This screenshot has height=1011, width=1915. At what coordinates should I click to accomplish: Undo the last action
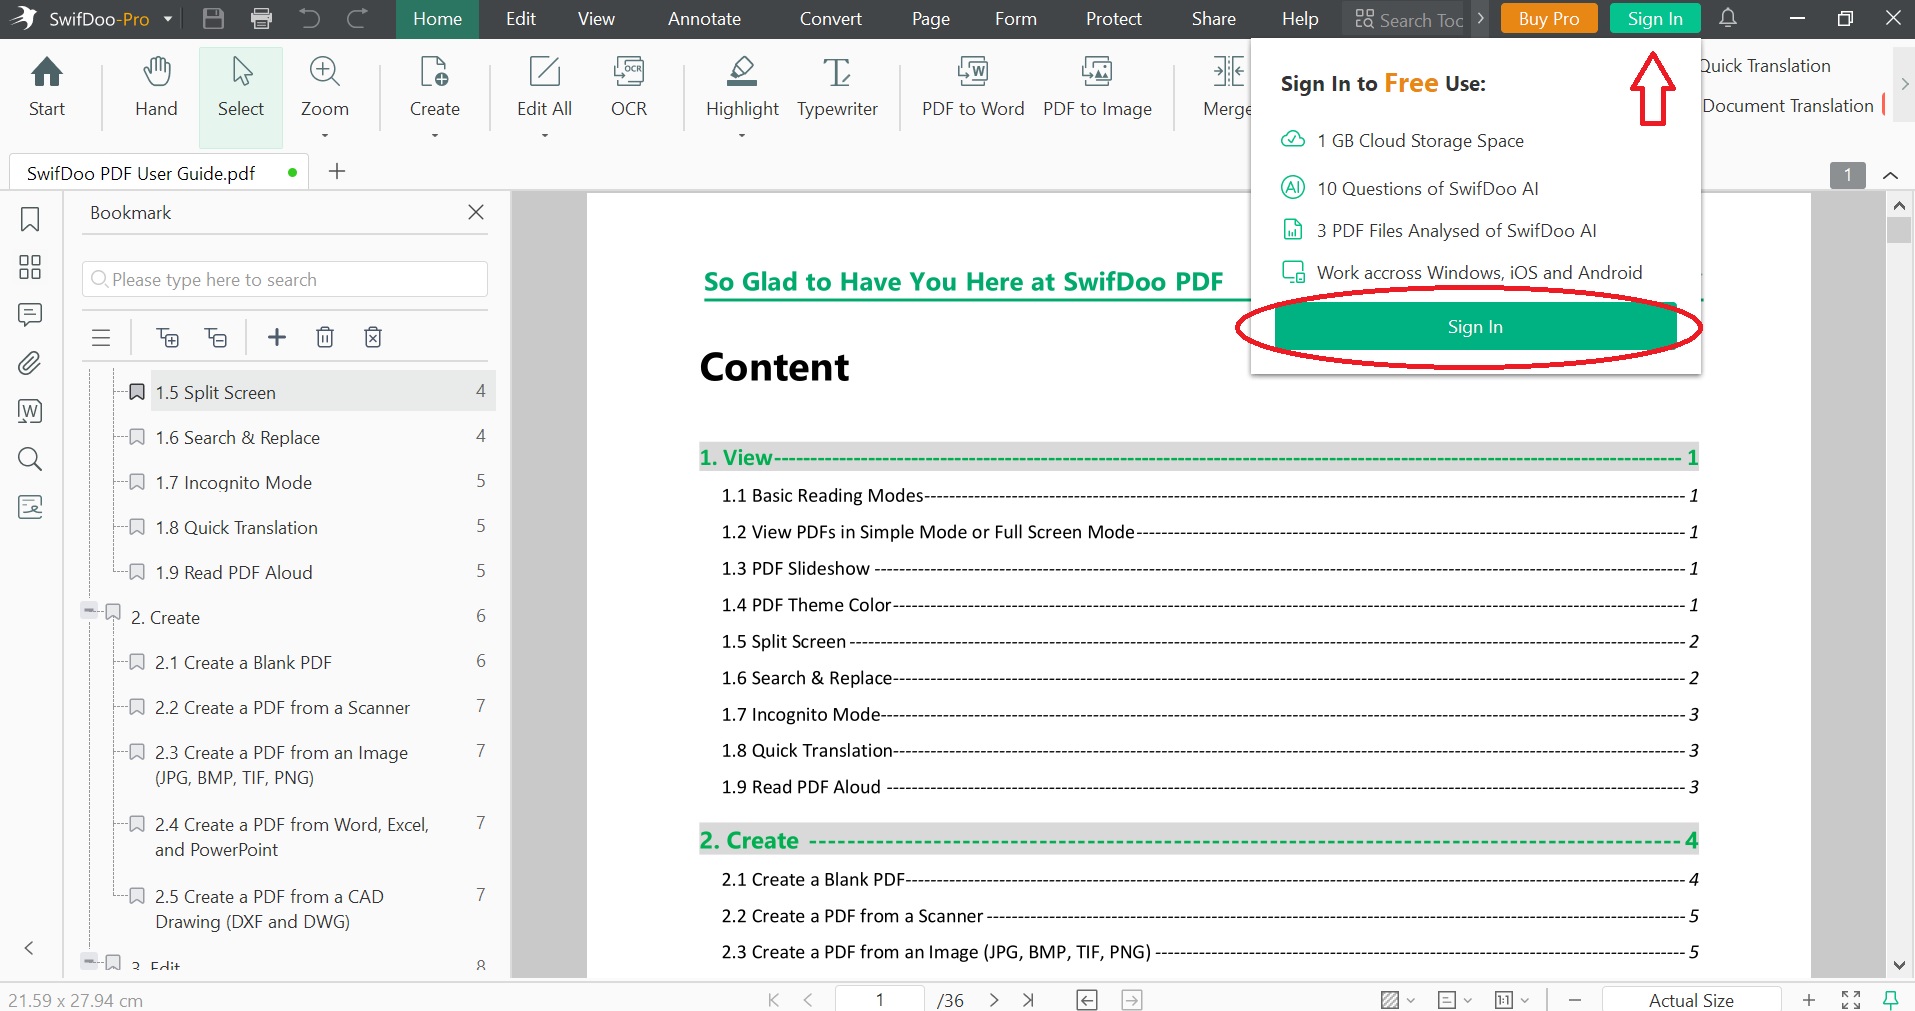coord(310,18)
